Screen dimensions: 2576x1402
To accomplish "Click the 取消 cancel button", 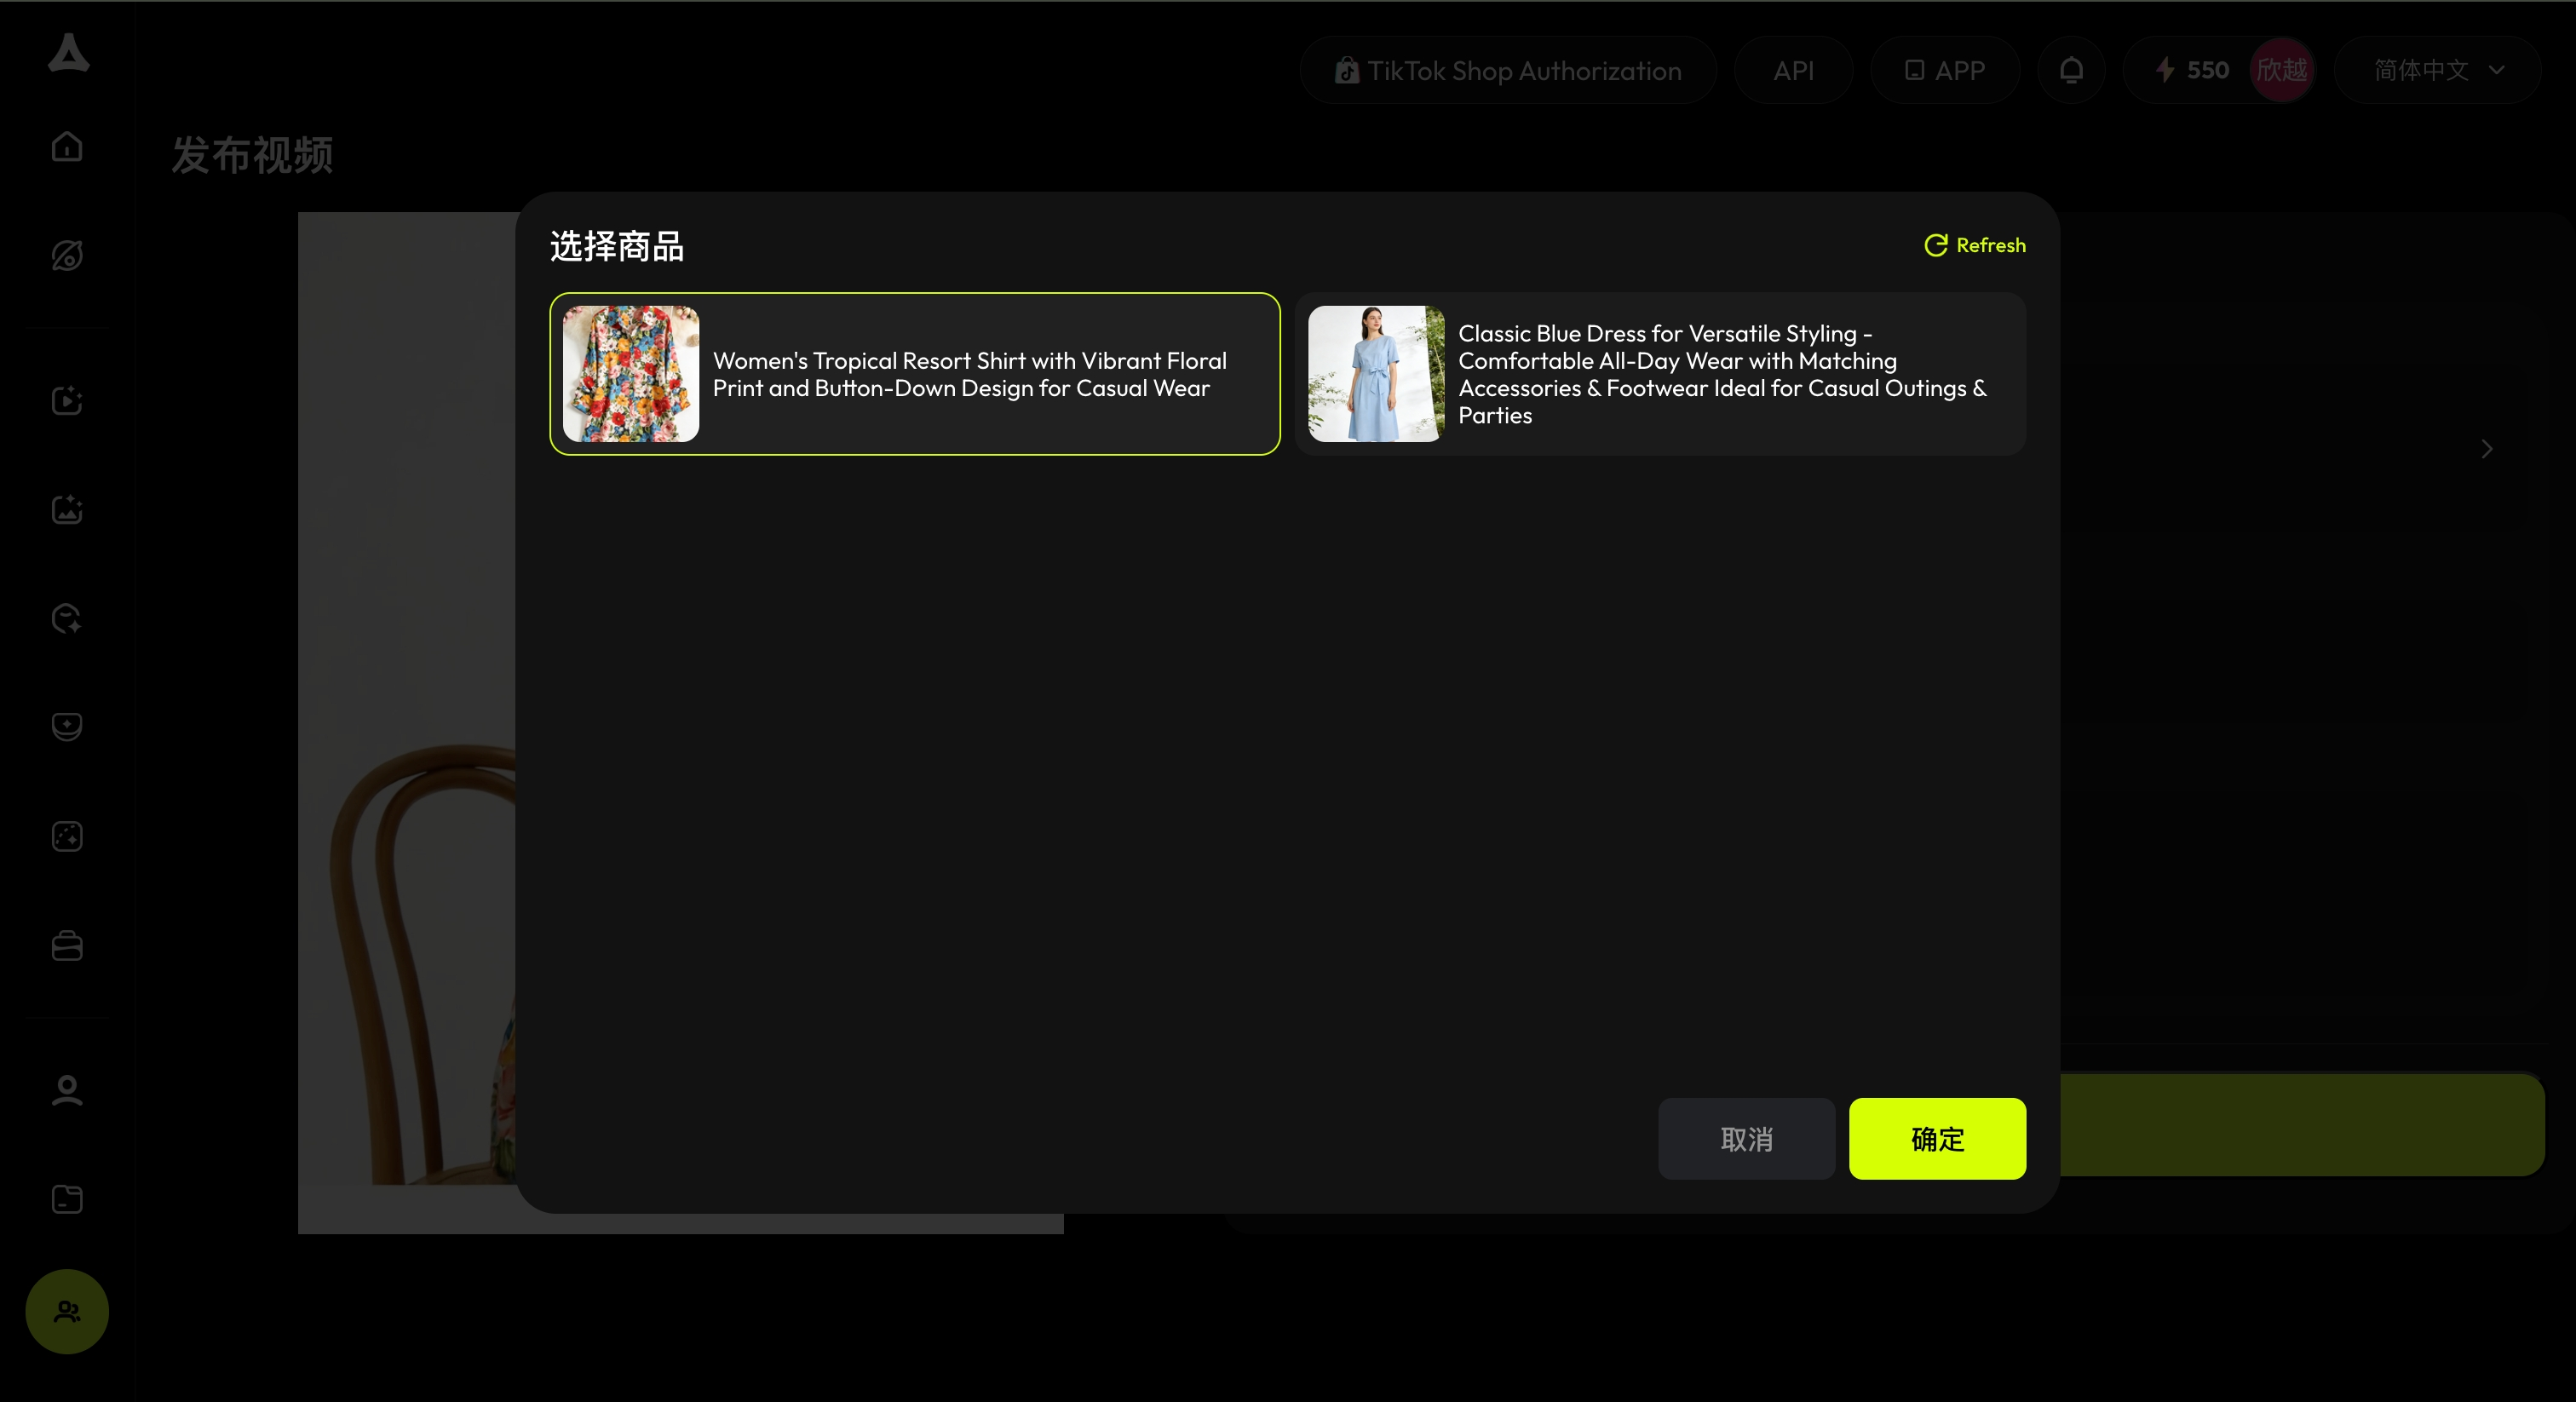I will [1746, 1139].
